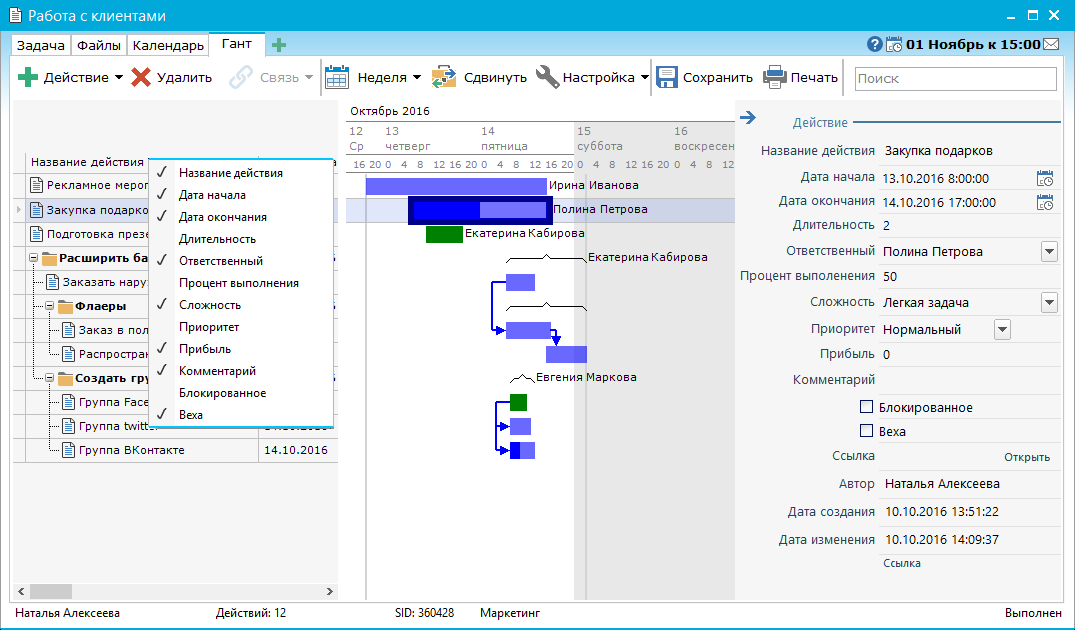Click green bar of Екатерина Кабирова

click(x=444, y=234)
